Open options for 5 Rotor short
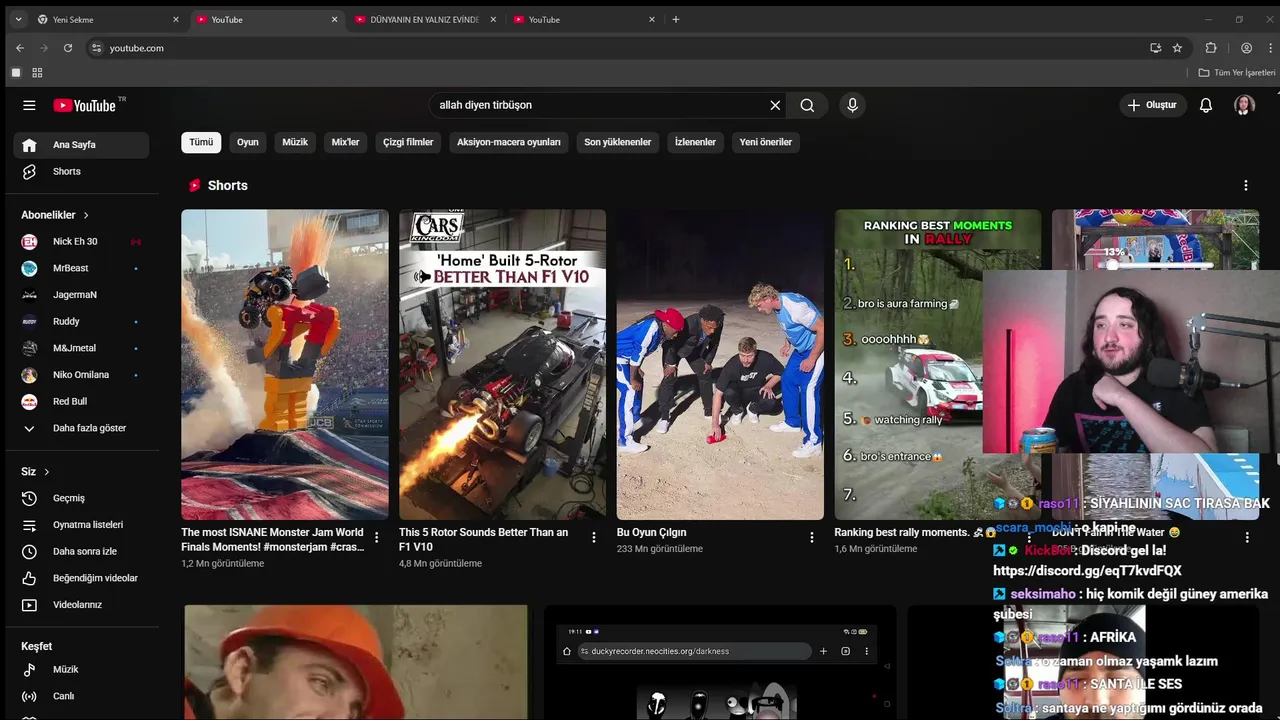 point(594,538)
